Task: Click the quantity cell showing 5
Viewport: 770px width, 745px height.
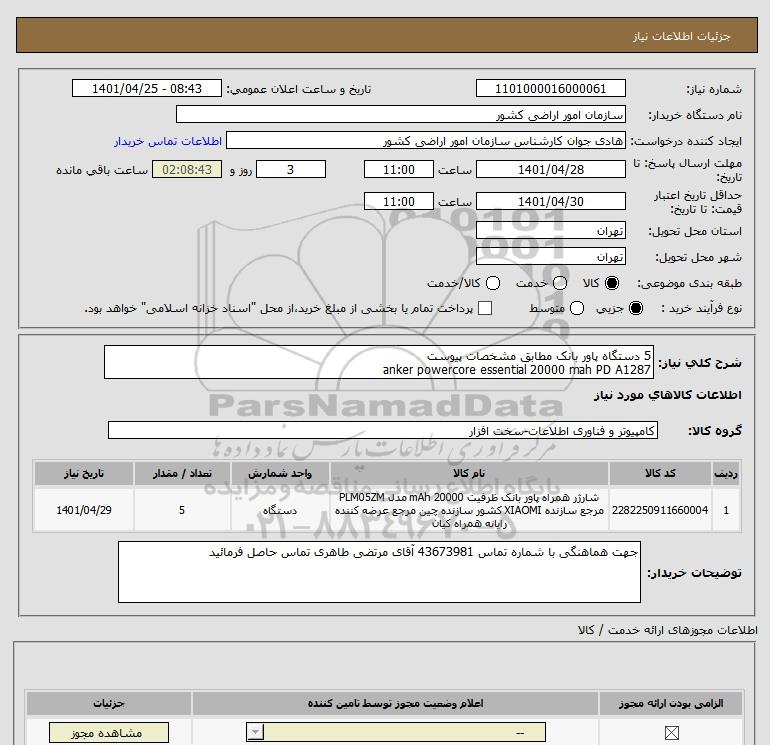Action: coord(182,510)
